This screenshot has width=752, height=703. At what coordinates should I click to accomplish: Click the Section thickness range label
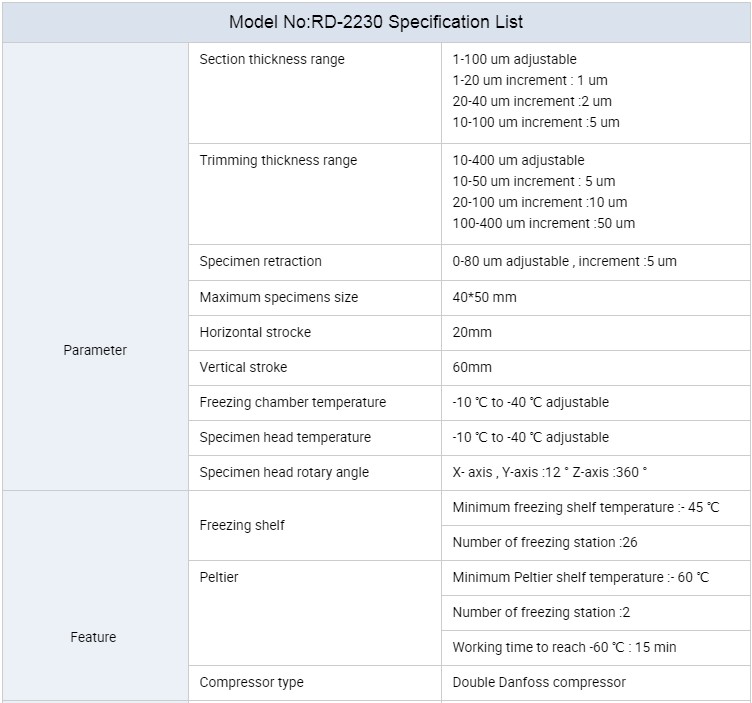[x=272, y=59]
